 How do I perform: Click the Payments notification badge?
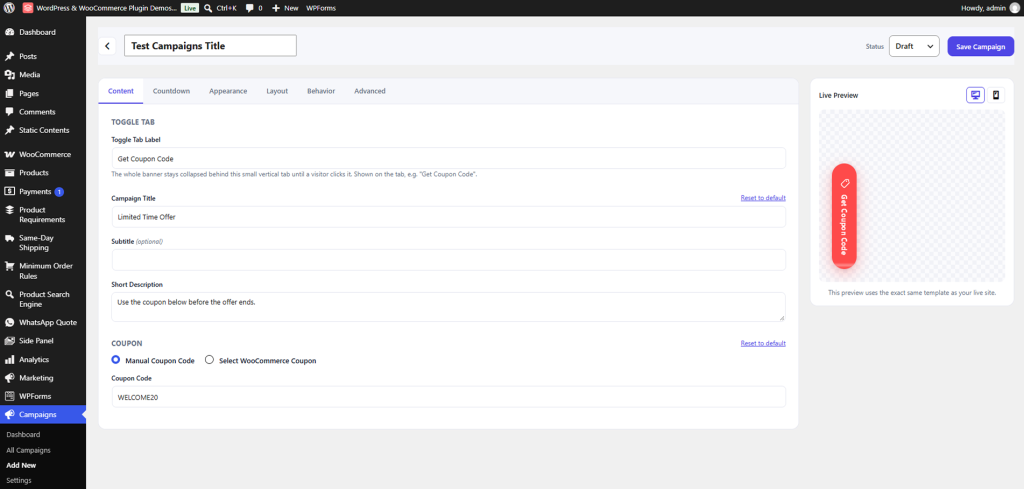[59, 191]
